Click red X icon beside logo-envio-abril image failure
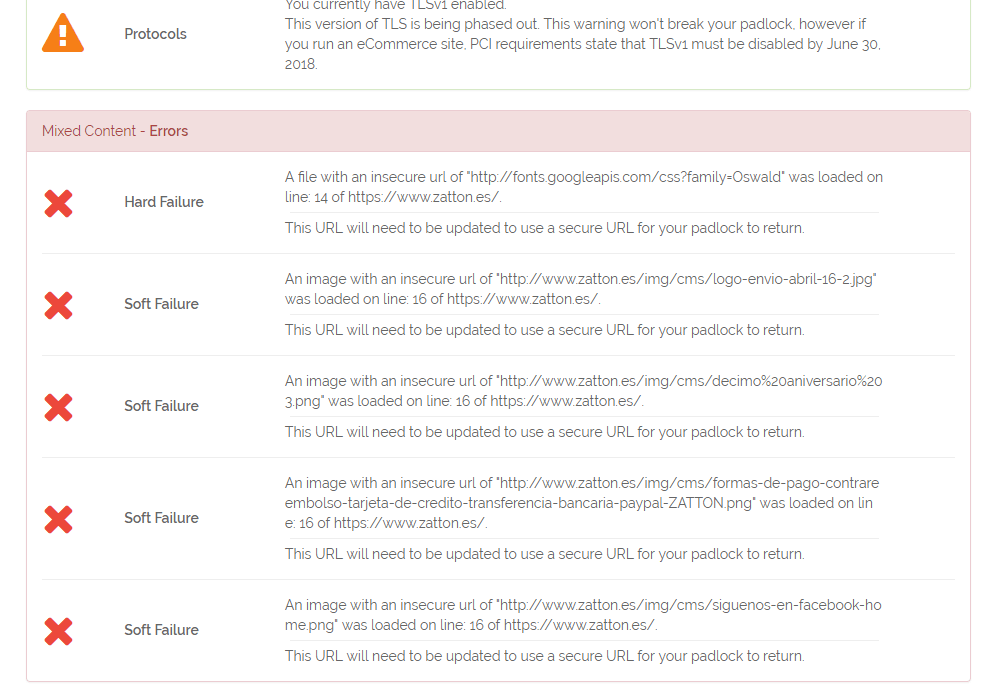 point(58,305)
